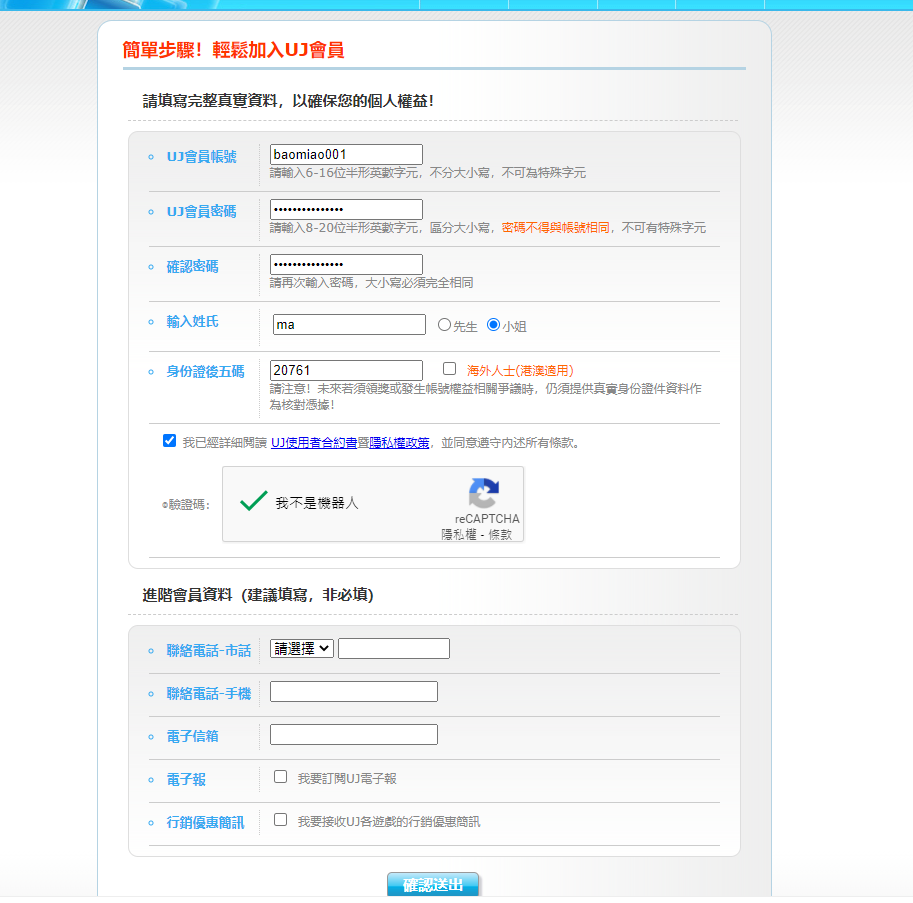This screenshot has height=903, width=913.
Task: Open the 隱私權政策 link
Action: click(399, 443)
